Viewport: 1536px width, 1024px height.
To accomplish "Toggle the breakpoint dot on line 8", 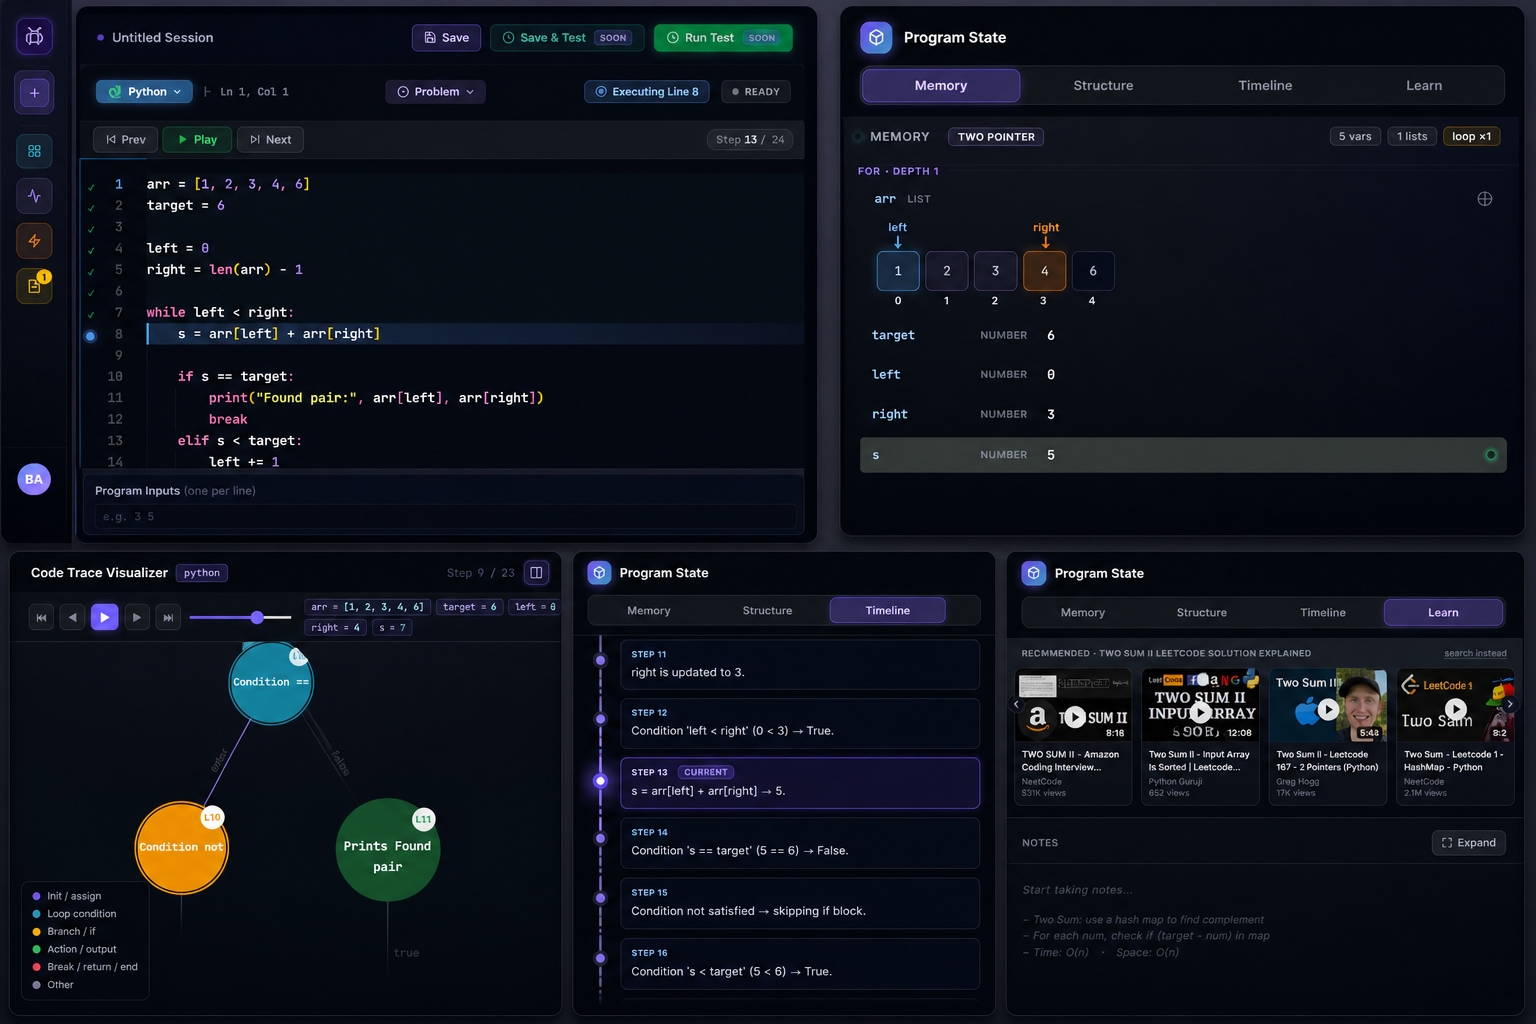I will [x=90, y=336].
